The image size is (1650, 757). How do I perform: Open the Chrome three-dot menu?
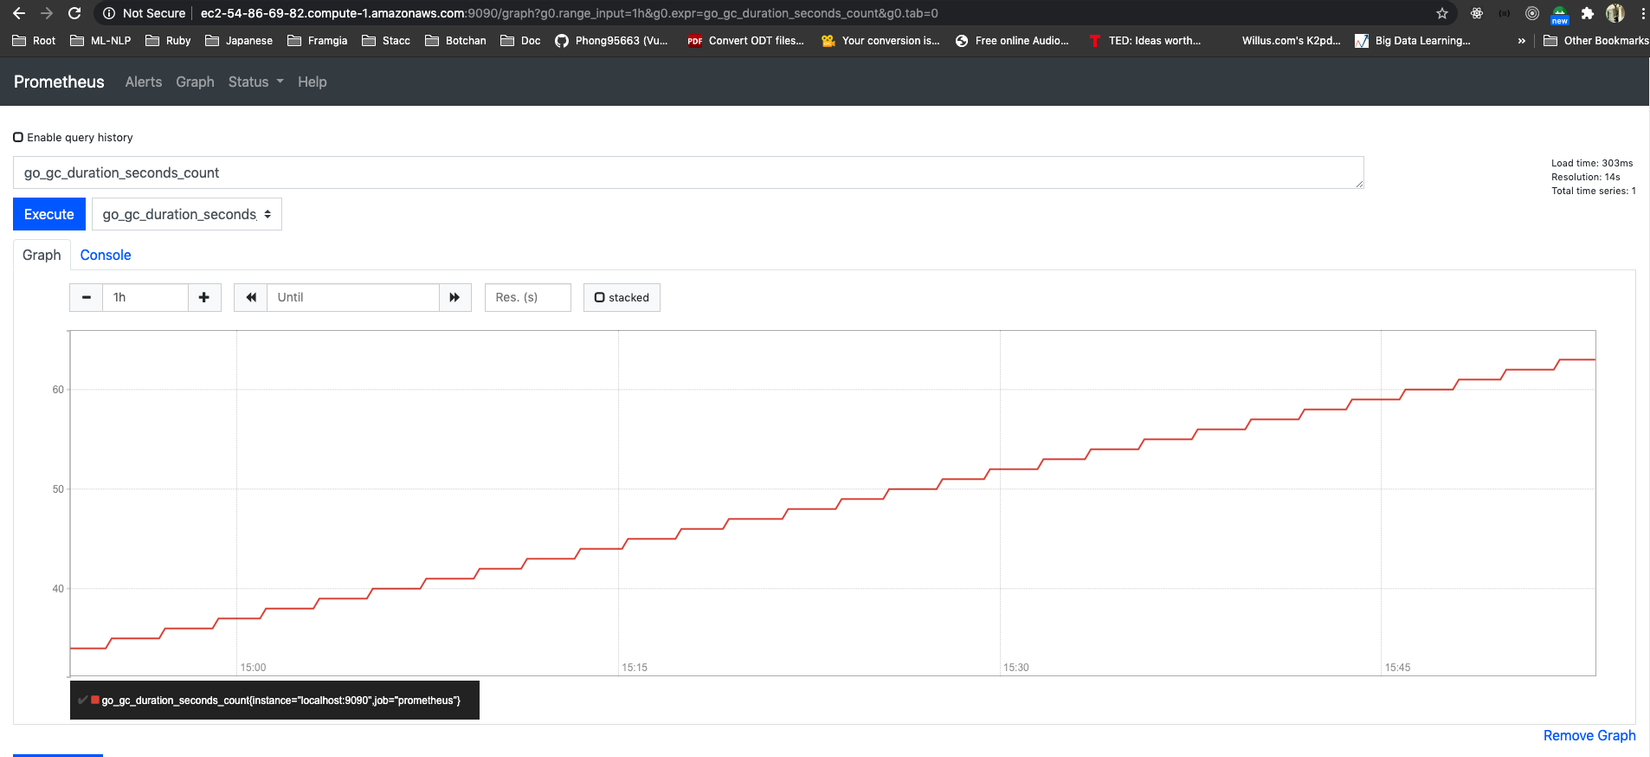tap(1643, 13)
